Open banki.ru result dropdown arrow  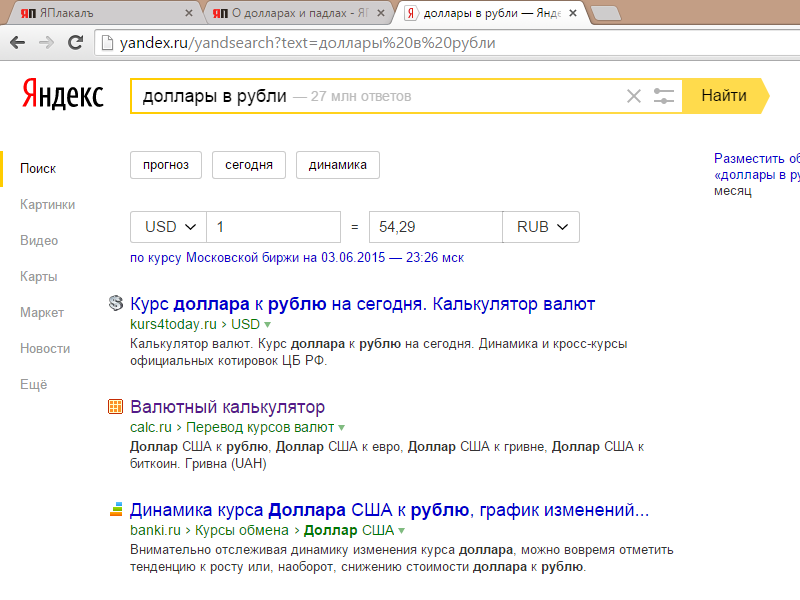click(402, 531)
